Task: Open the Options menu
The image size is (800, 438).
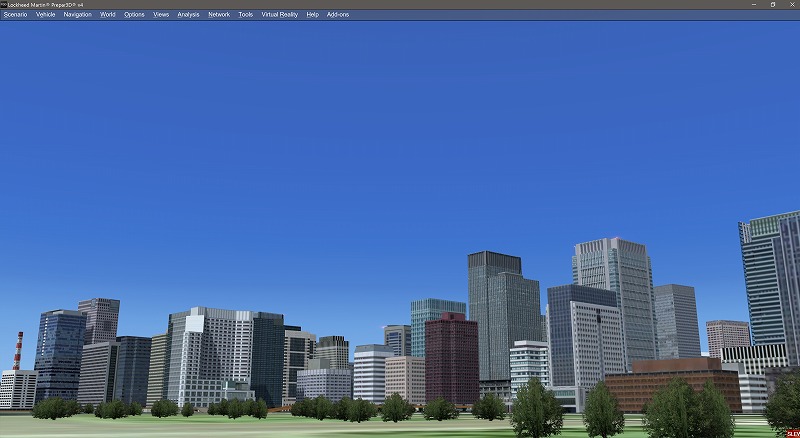Action: (134, 15)
